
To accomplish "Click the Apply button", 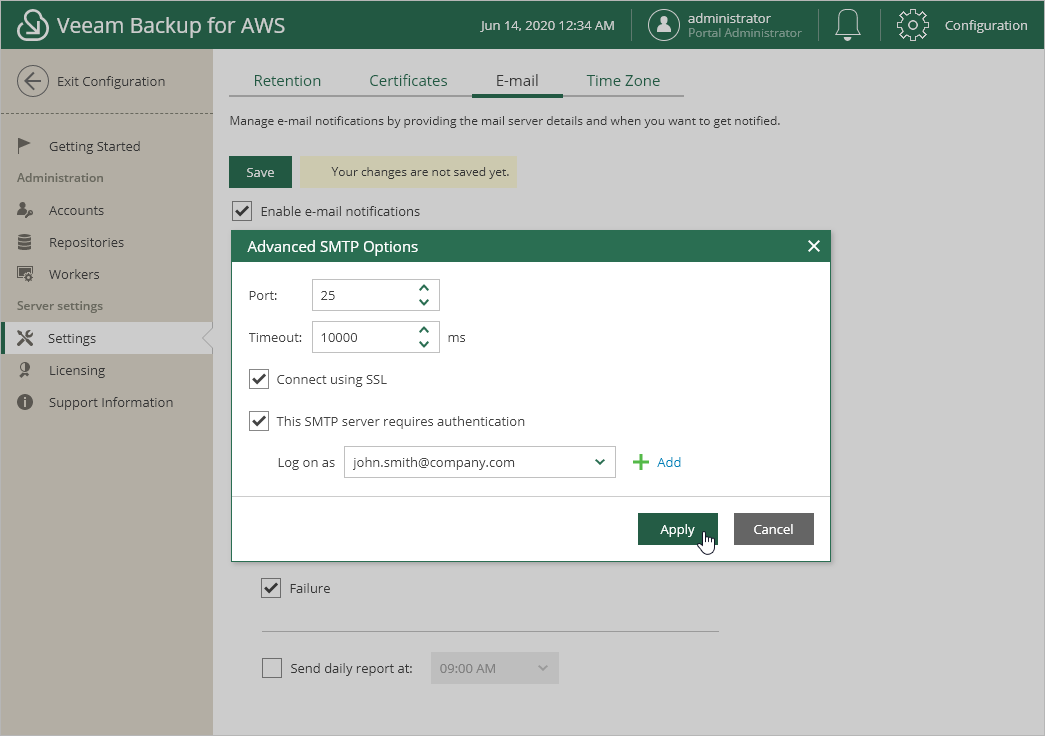I will [x=678, y=529].
